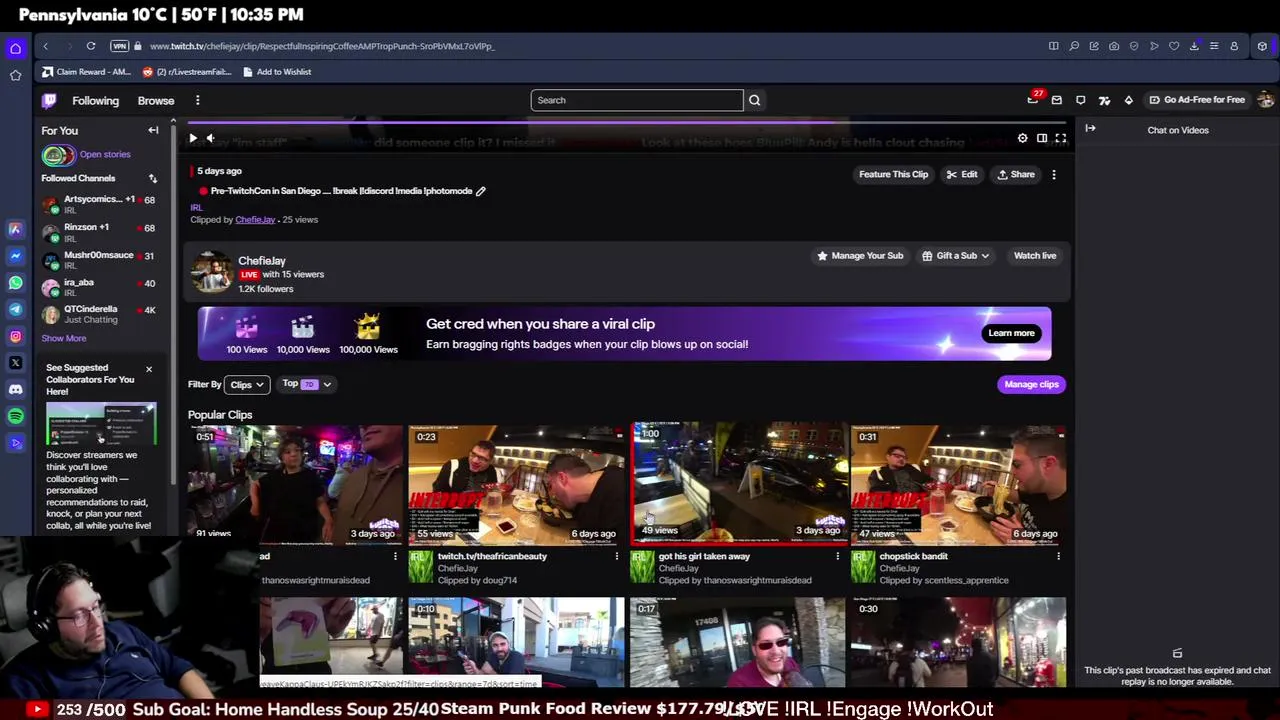
Task: Open Twitch notifications with 27 badge
Action: [x=1033, y=100]
